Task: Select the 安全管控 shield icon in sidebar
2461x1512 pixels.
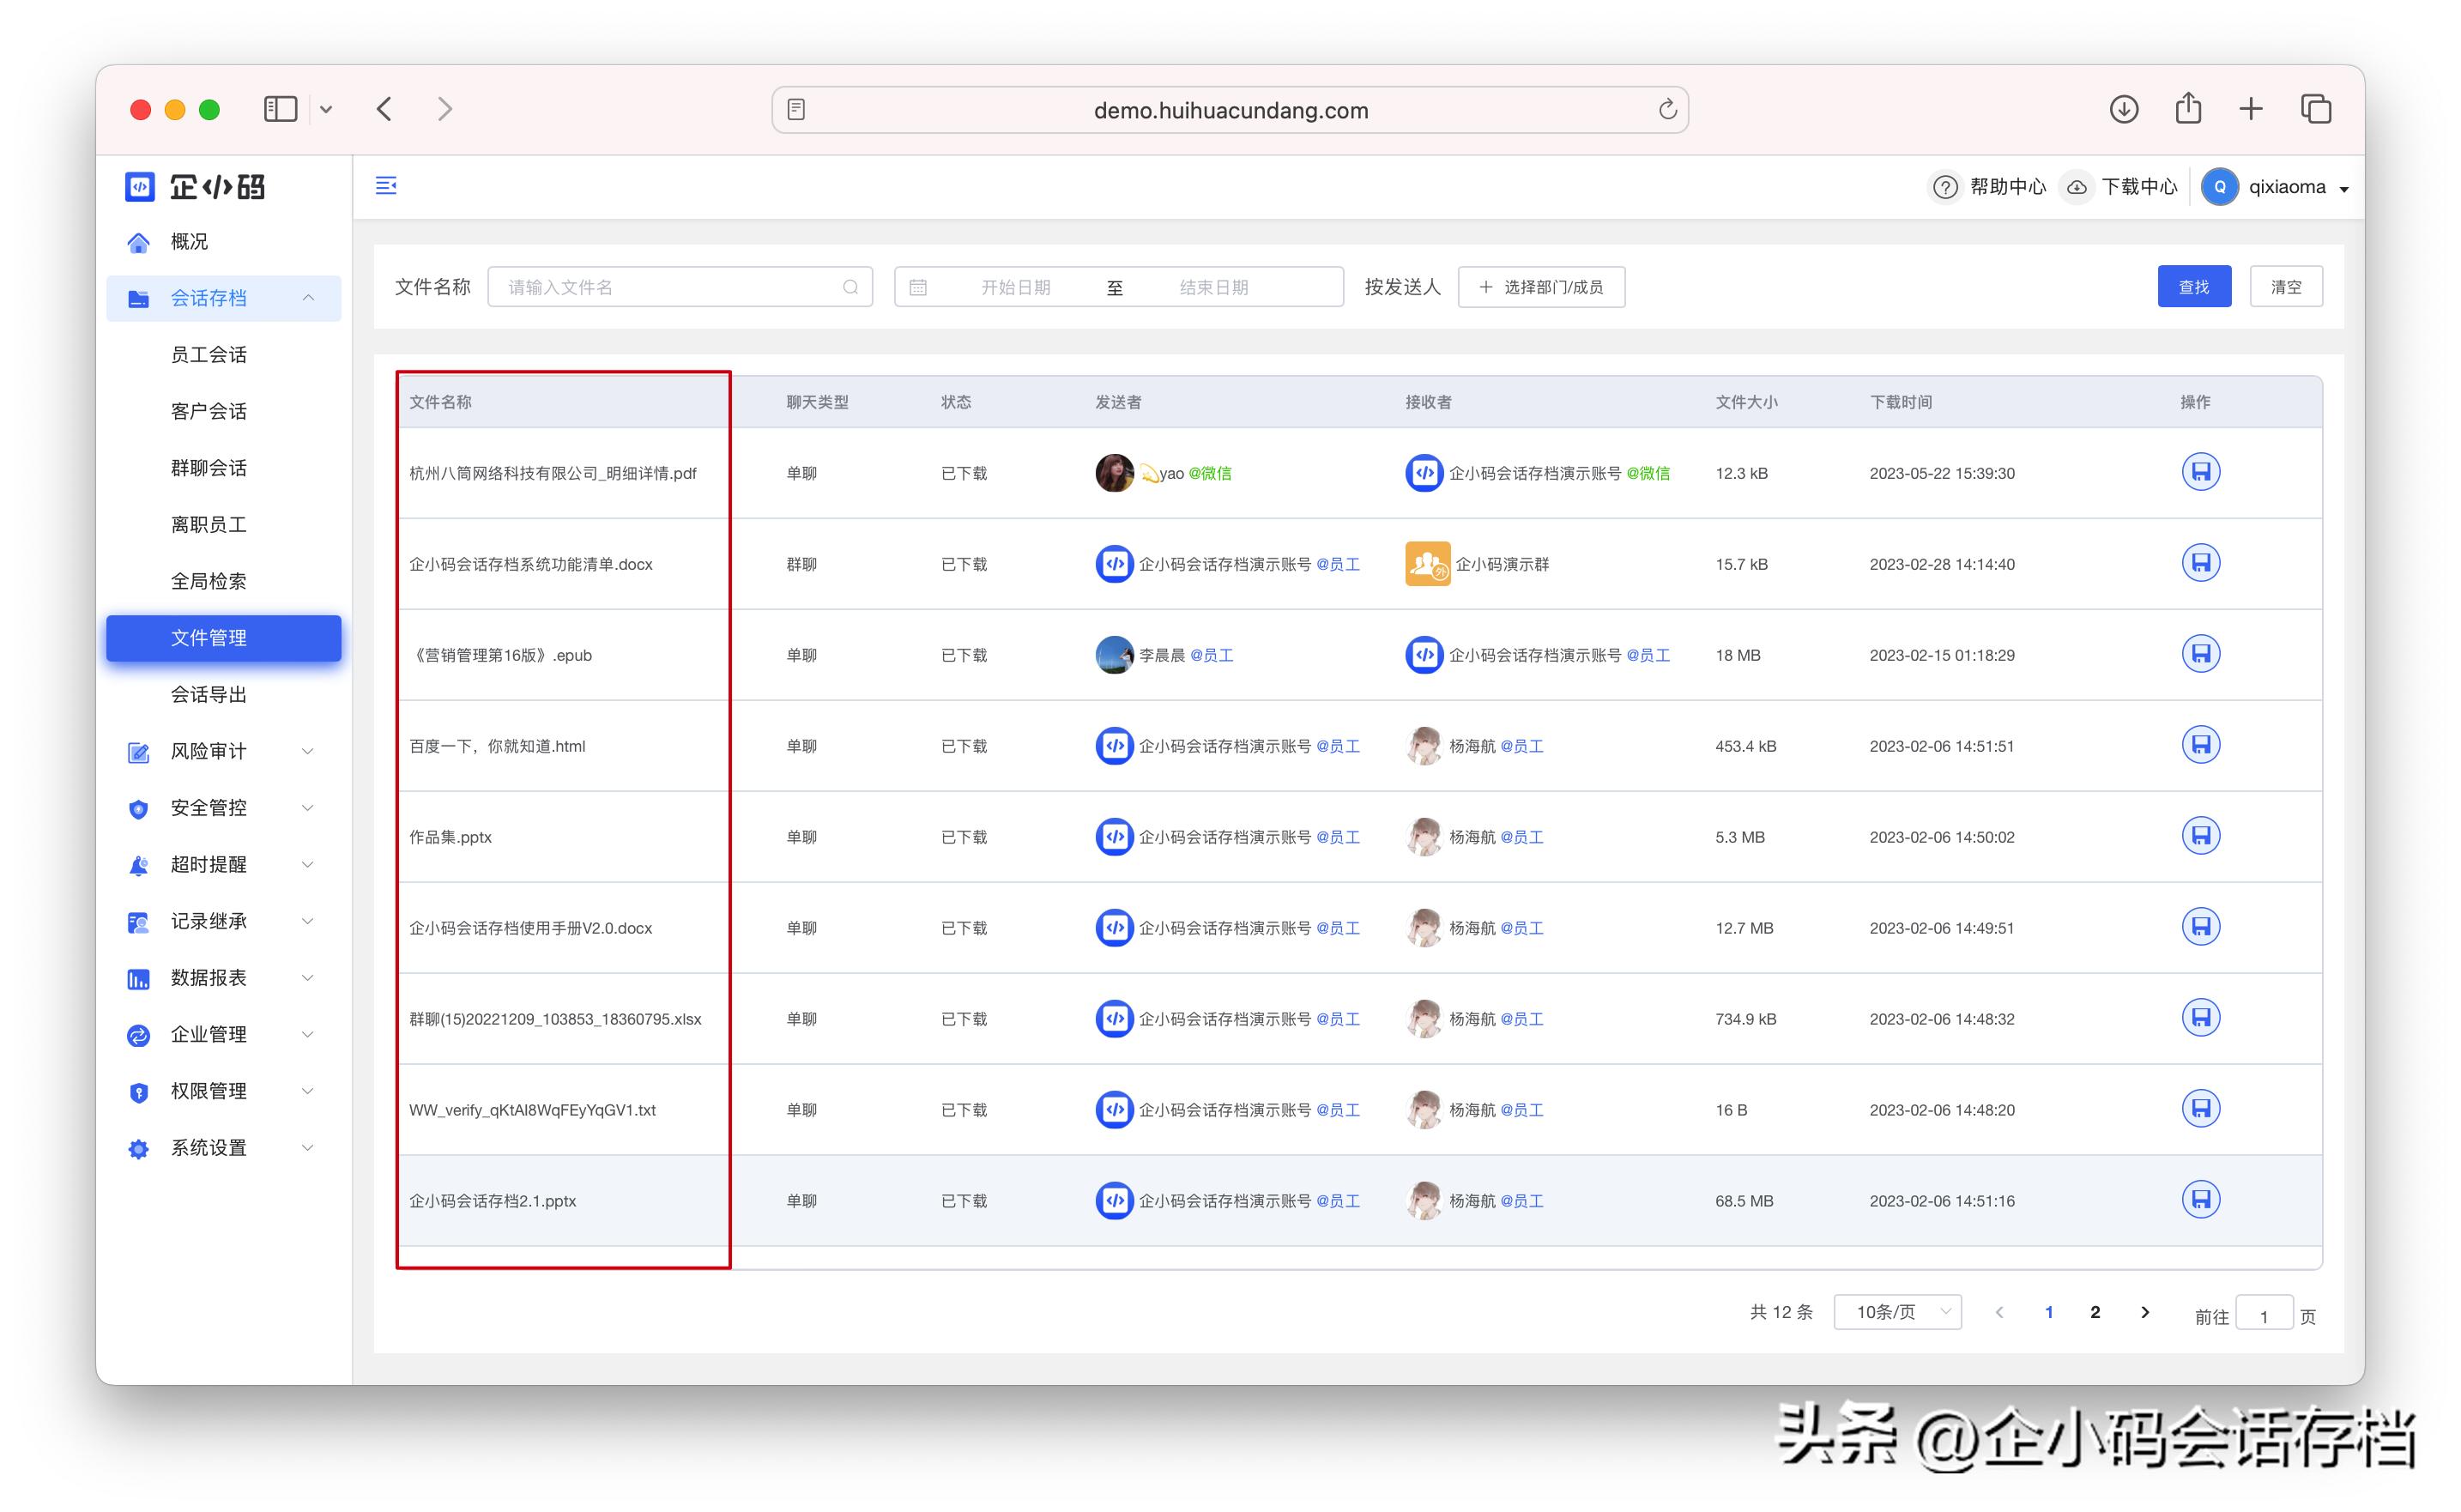Action: coord(138,808)
